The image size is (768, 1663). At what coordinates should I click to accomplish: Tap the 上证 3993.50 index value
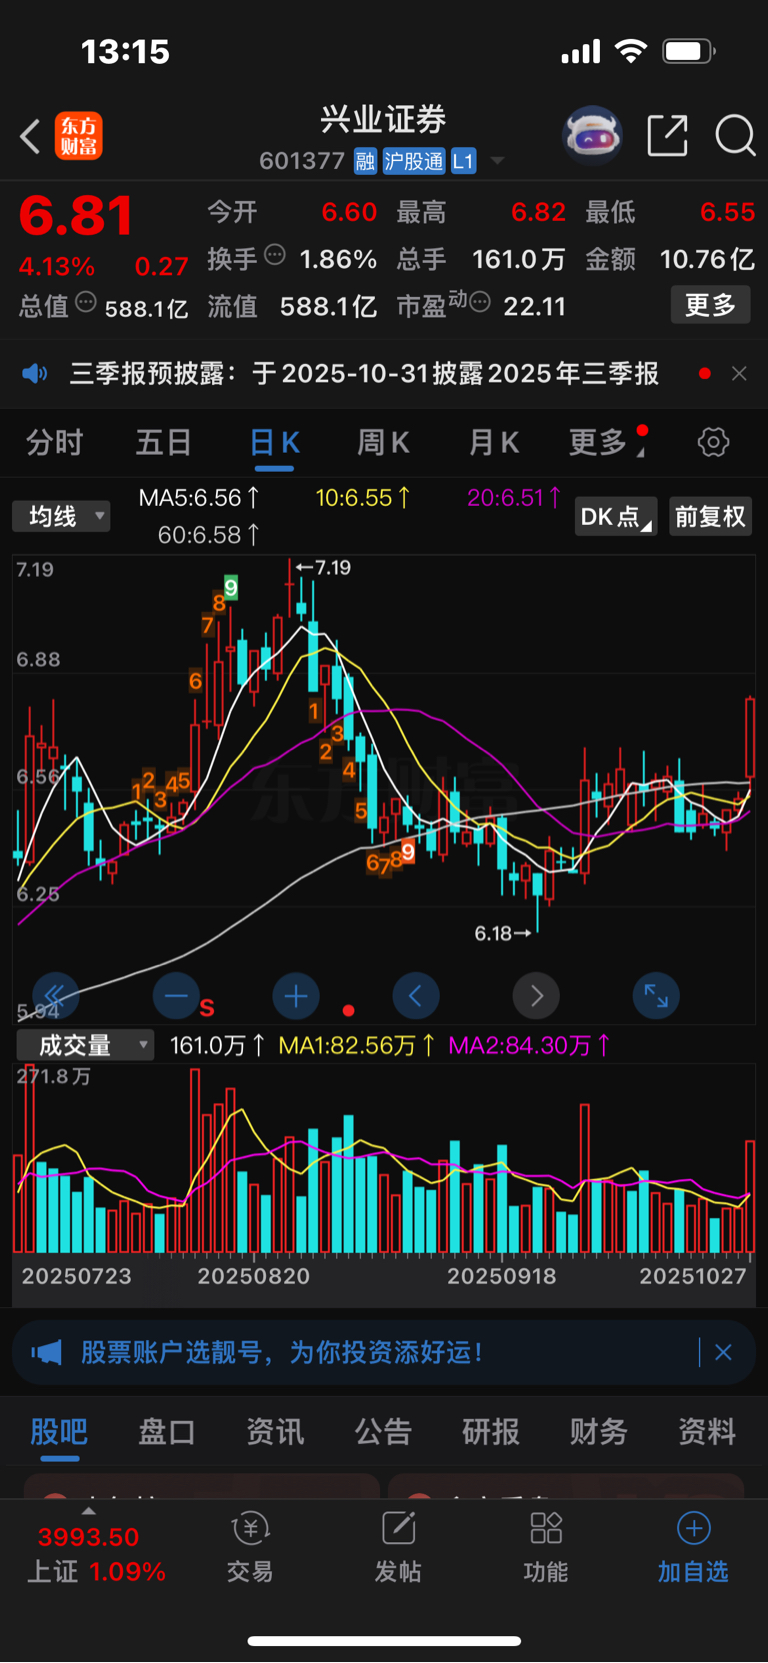coord(89,1537)
